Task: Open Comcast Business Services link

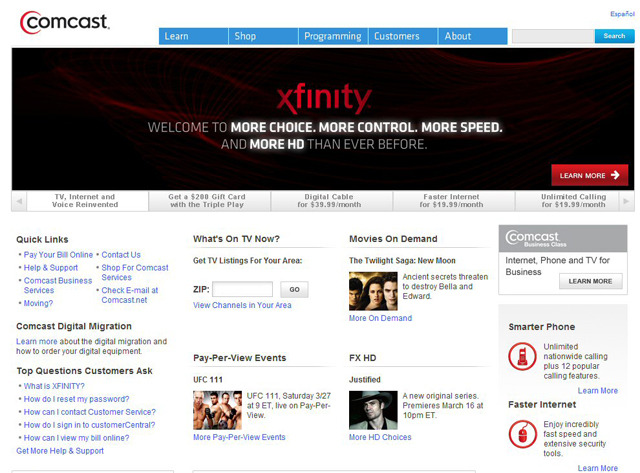Action: coord(58,285)
